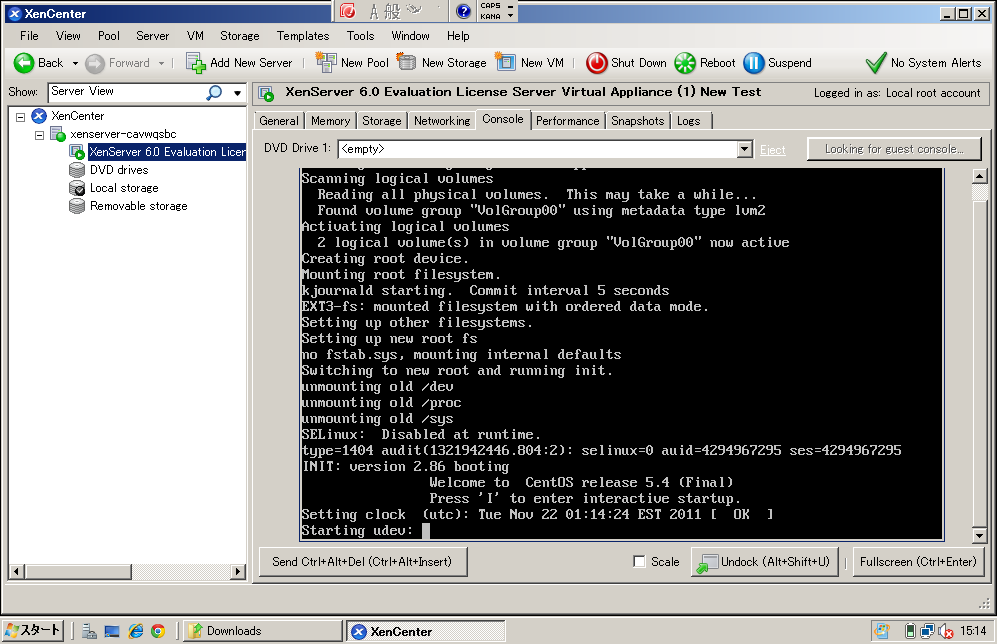This screenshot has height=644, width=997.
Task: Switch to the Performance tab
Action: 567,121
